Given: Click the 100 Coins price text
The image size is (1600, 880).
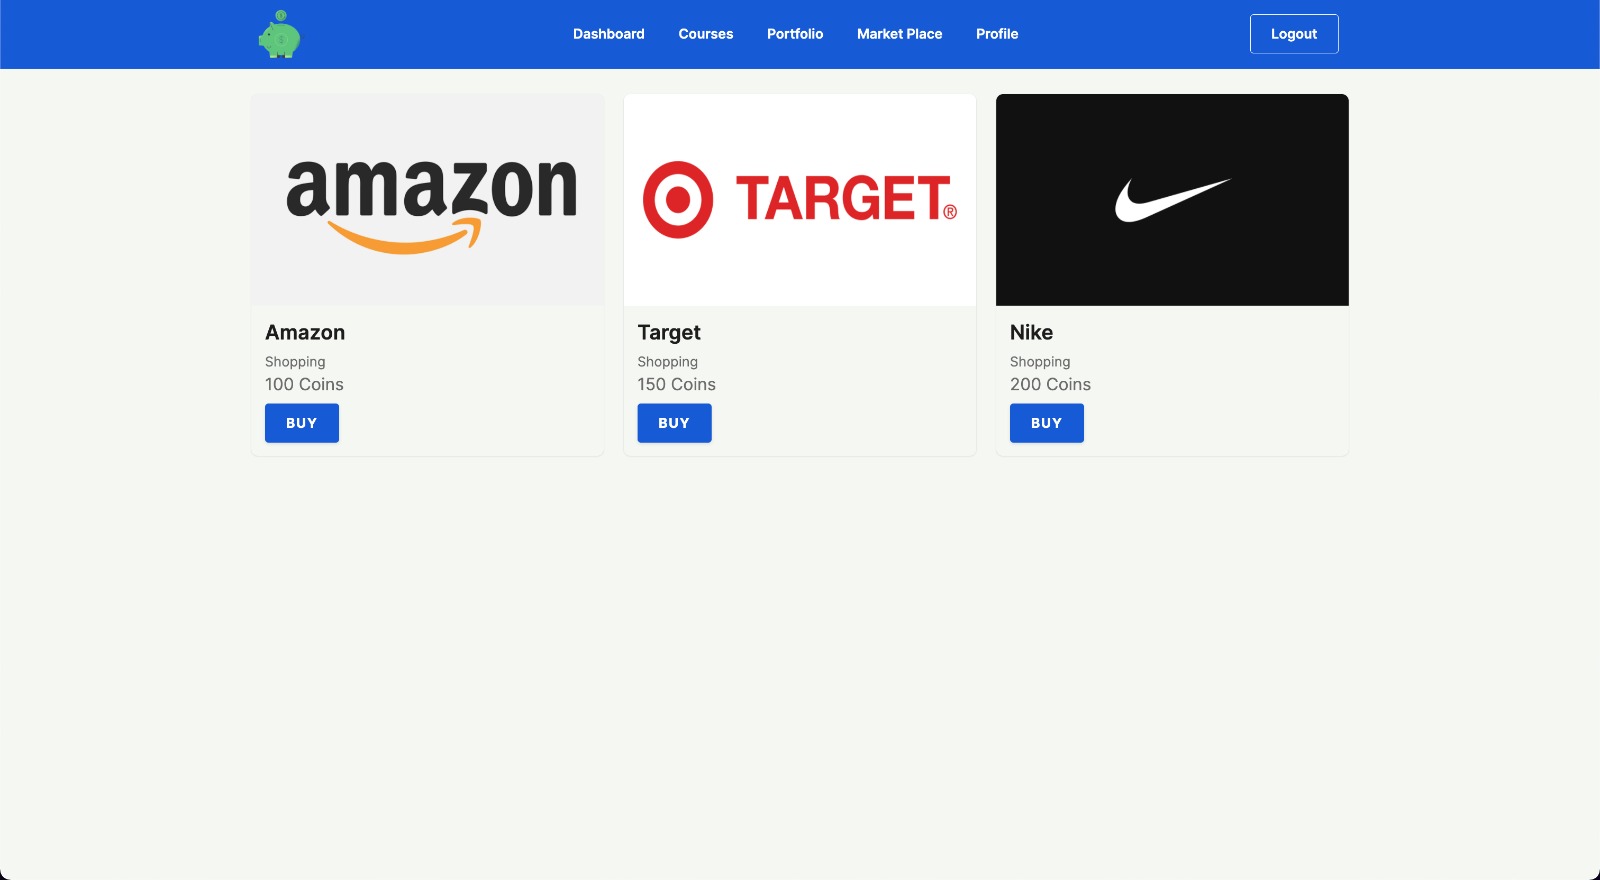Looking at the screenshot, I should (304, 384).
